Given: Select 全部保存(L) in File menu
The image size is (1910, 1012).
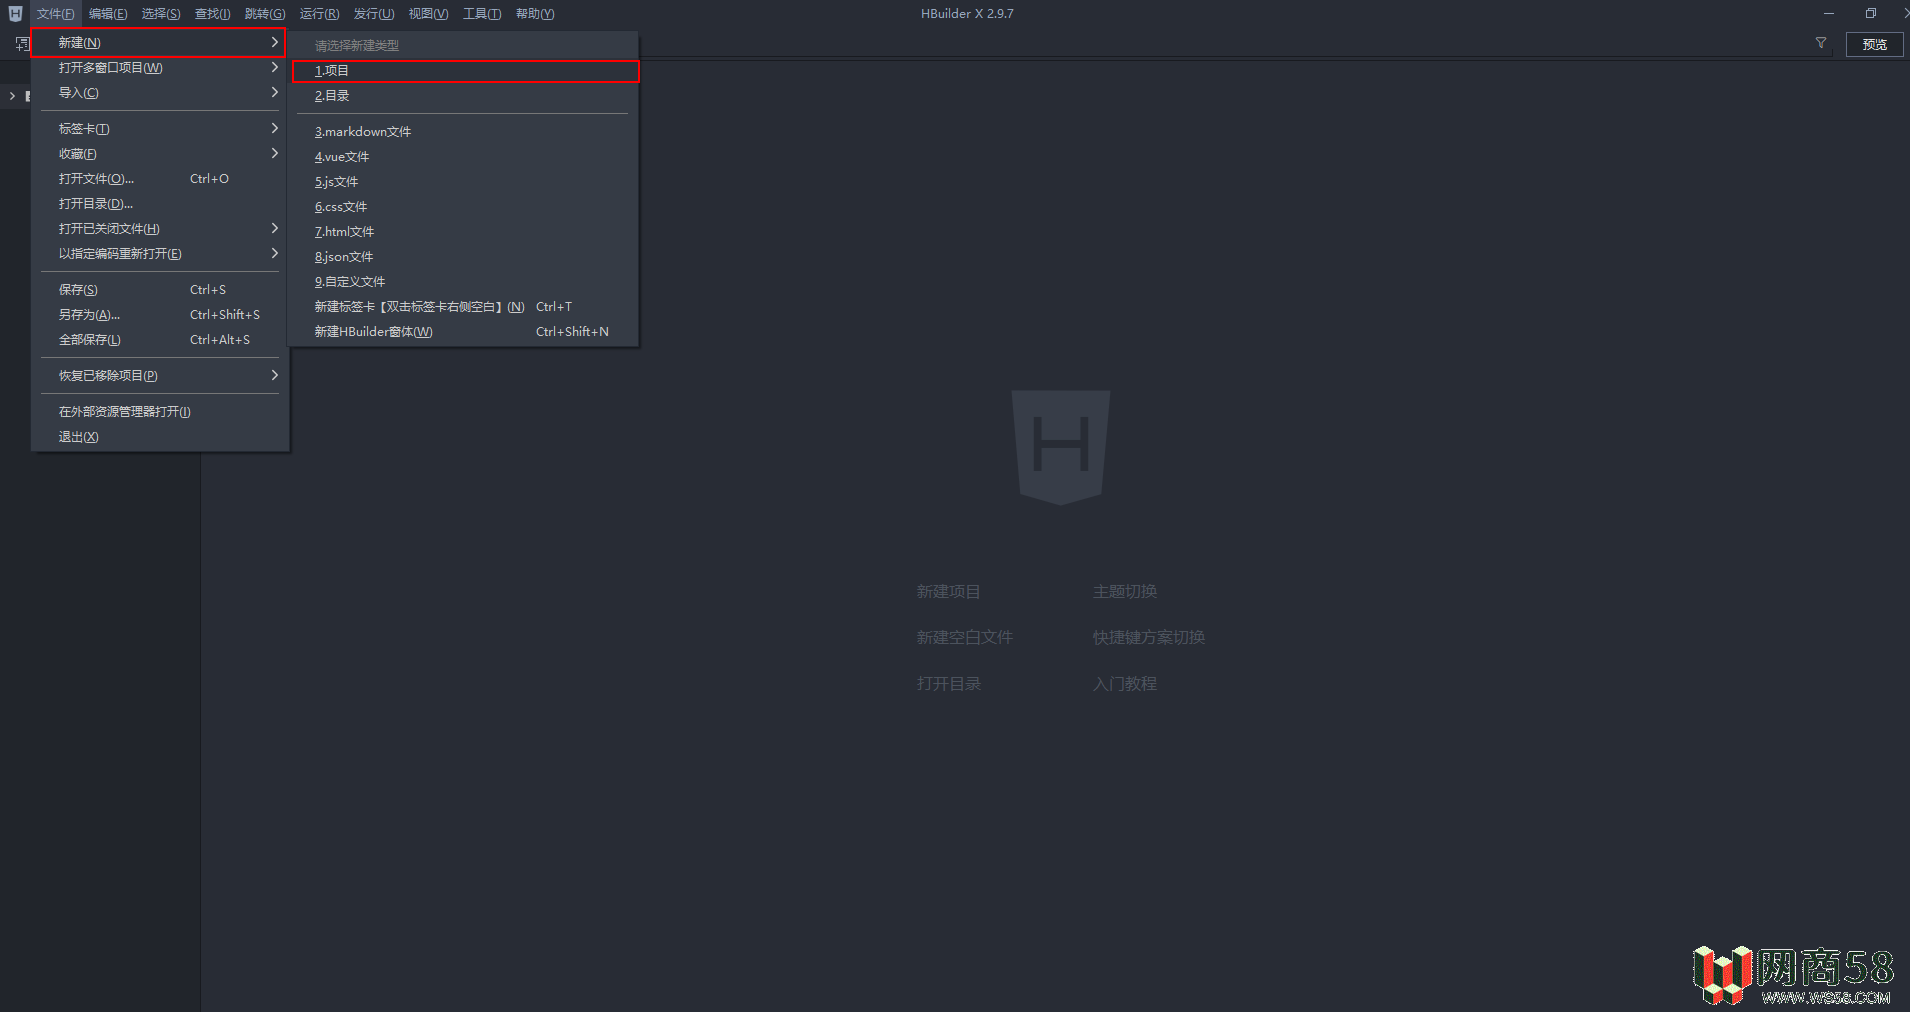Looking at the screenshot, I should [160, 340].
